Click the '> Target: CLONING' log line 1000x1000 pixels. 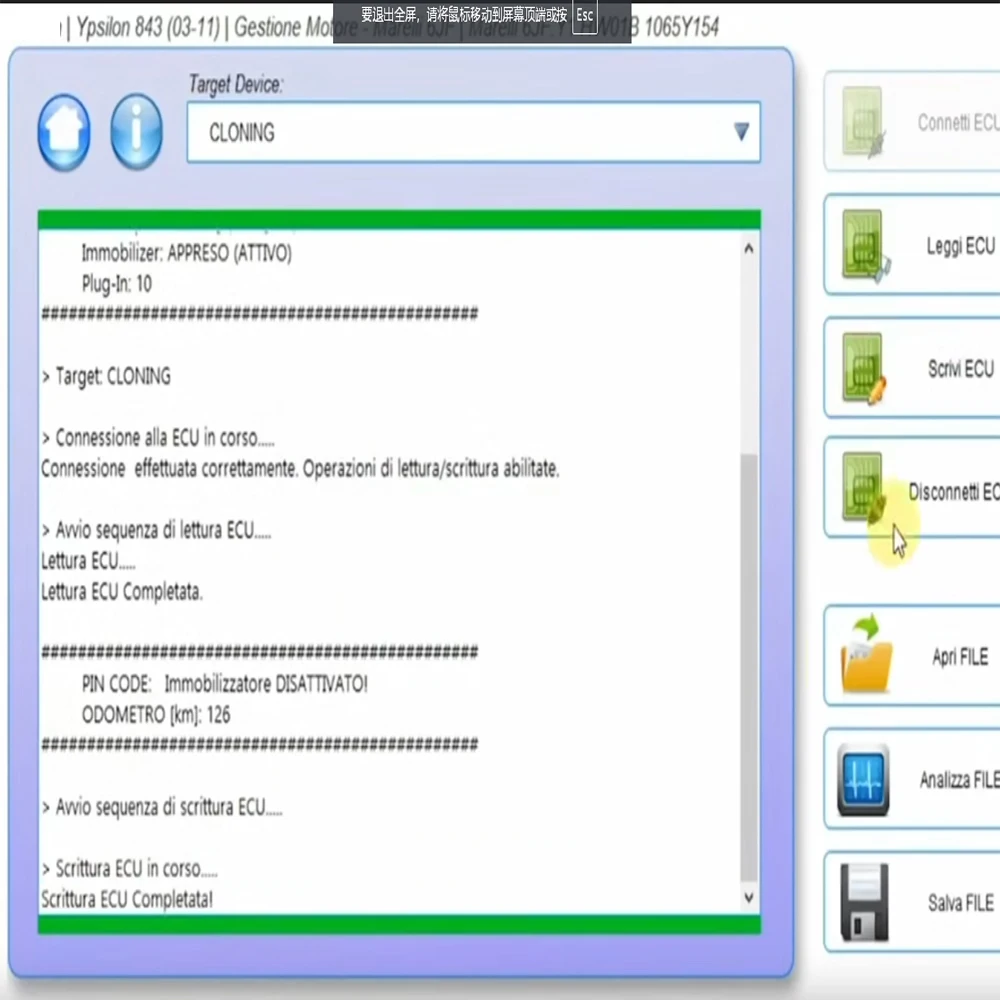(x=107, y=376)
